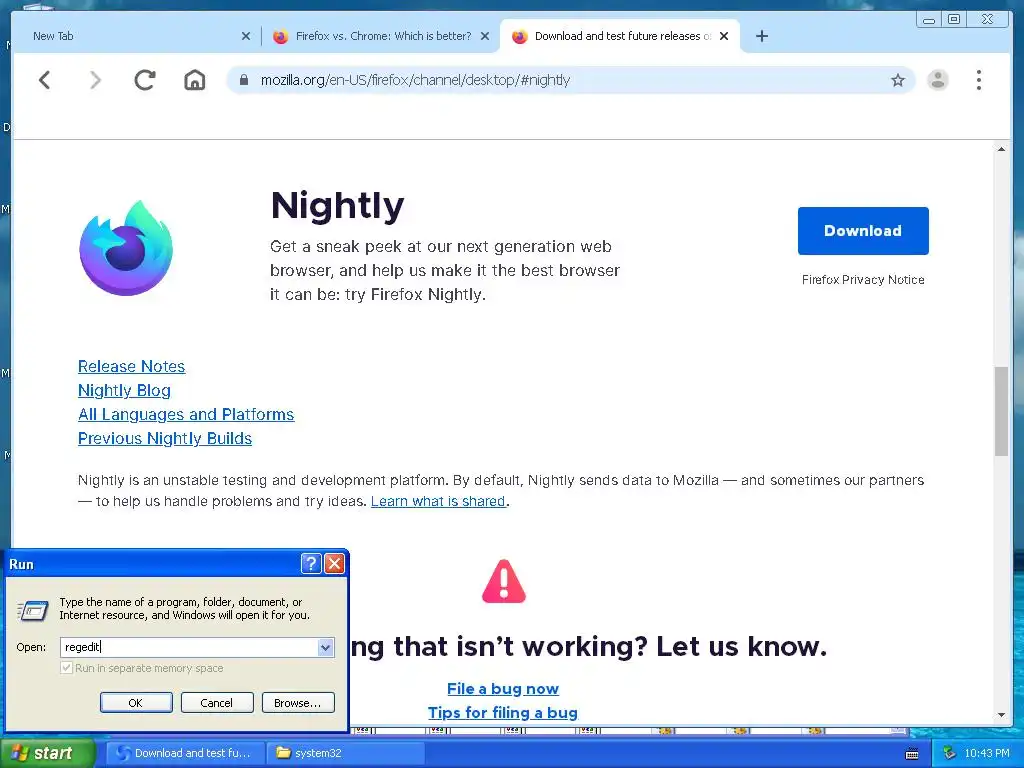1024x768 pixels.
Task: Click the File a bug now link
Action: (x=503, y=688)
